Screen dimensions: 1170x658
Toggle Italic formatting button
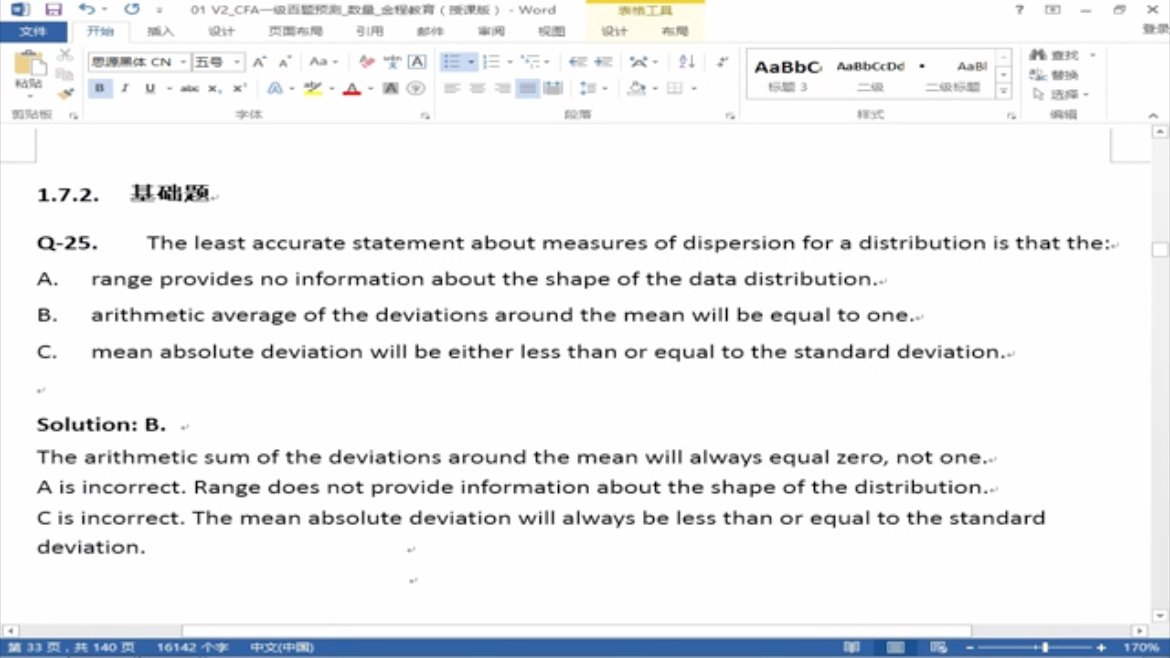click(x=124, y=89)
